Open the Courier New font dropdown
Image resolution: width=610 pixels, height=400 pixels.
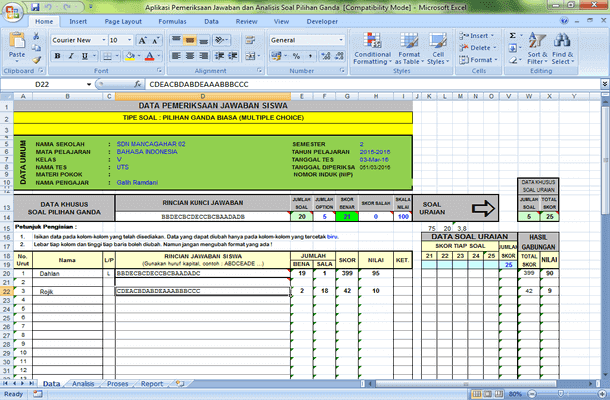point(103,40)
